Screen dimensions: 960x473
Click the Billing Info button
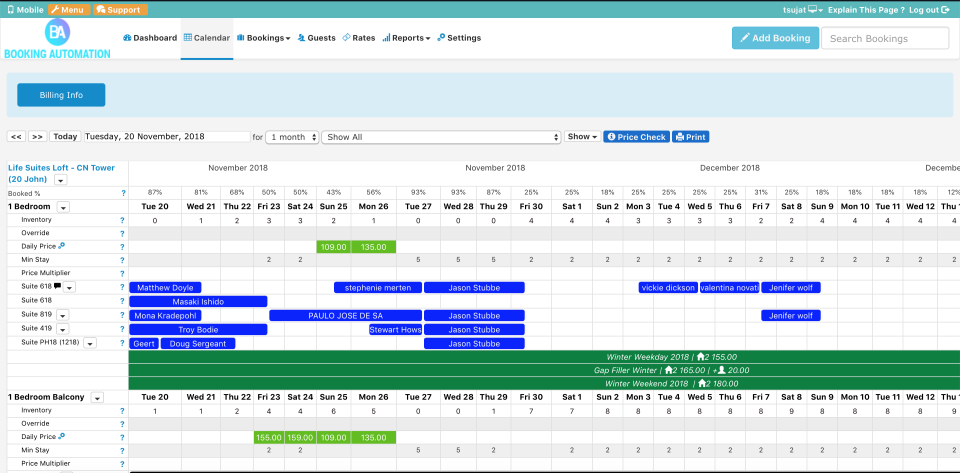click(61, 95)
